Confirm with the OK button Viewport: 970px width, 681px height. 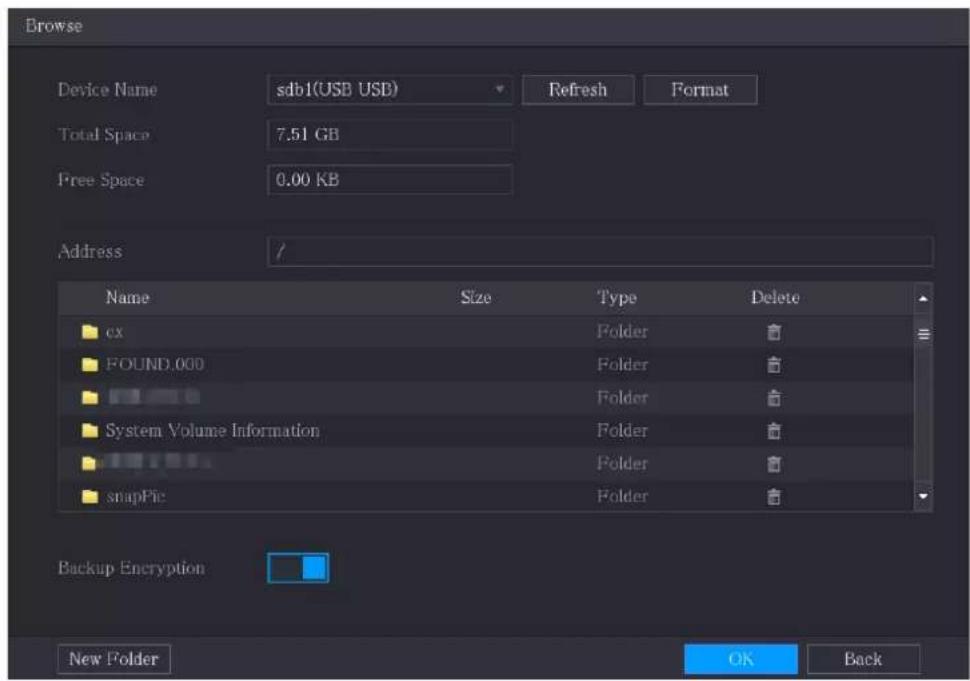click(x=740, y=659)
